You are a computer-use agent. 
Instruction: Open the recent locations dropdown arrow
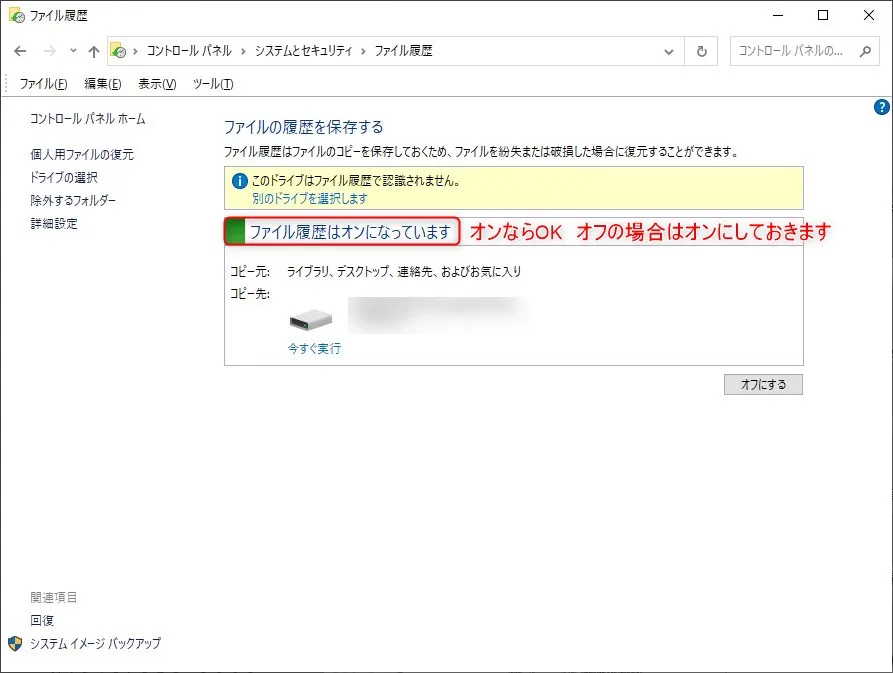coord(73,51)
